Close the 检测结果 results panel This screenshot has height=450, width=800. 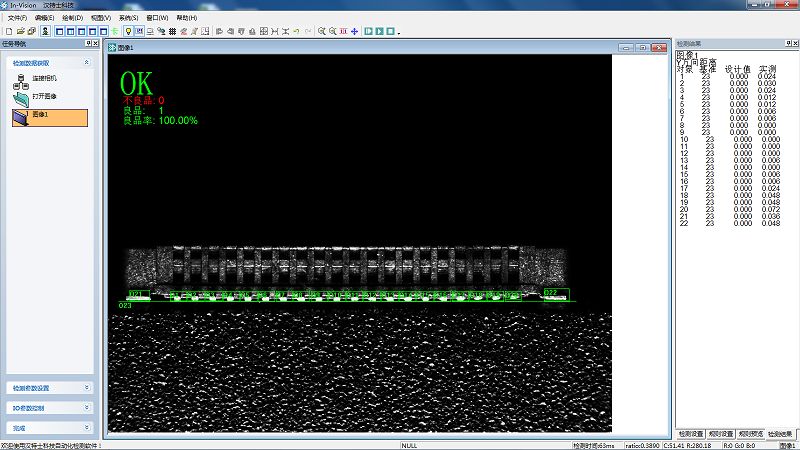(x=794, y=44)
